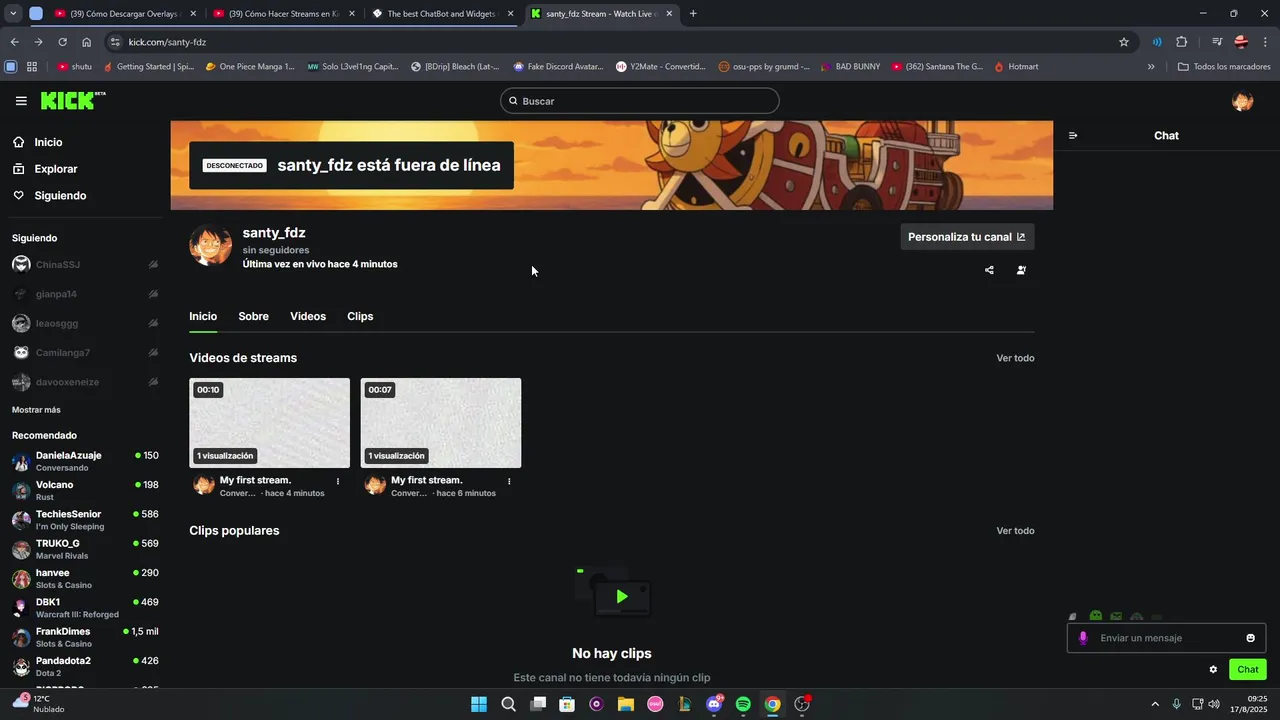Collapse the chat panel using its header icon
1280x720 pixels.
[1073, 136]
